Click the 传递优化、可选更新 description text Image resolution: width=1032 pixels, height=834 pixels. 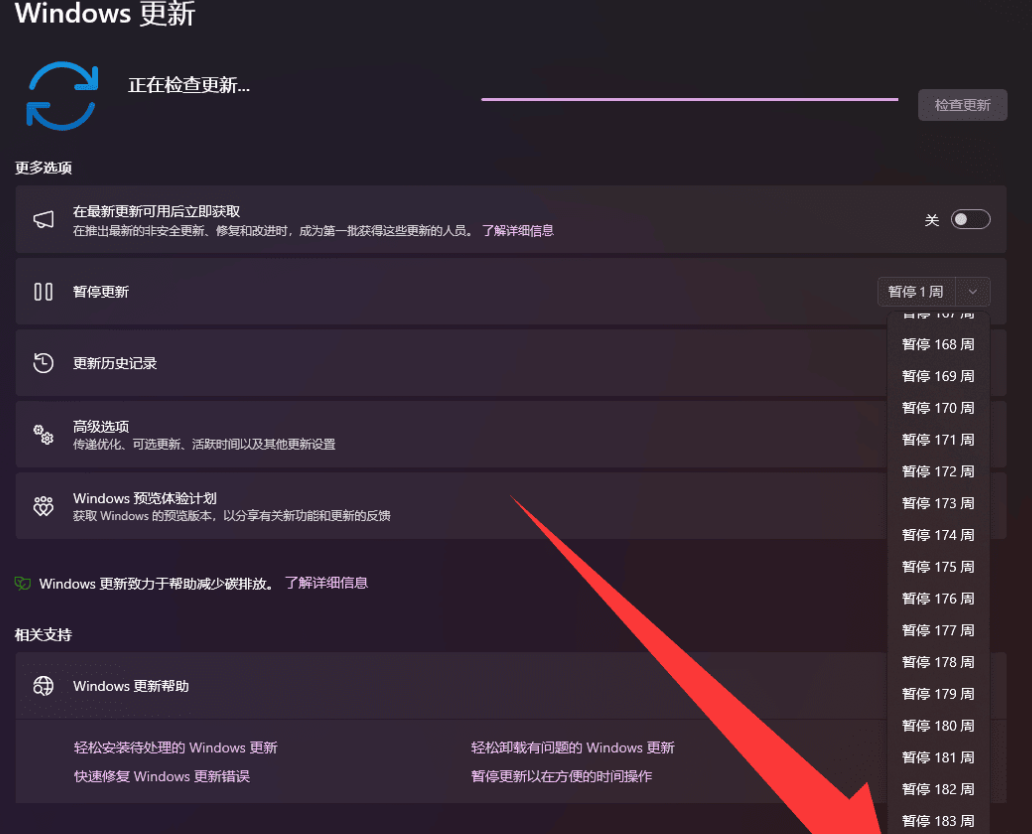point(204,444)
